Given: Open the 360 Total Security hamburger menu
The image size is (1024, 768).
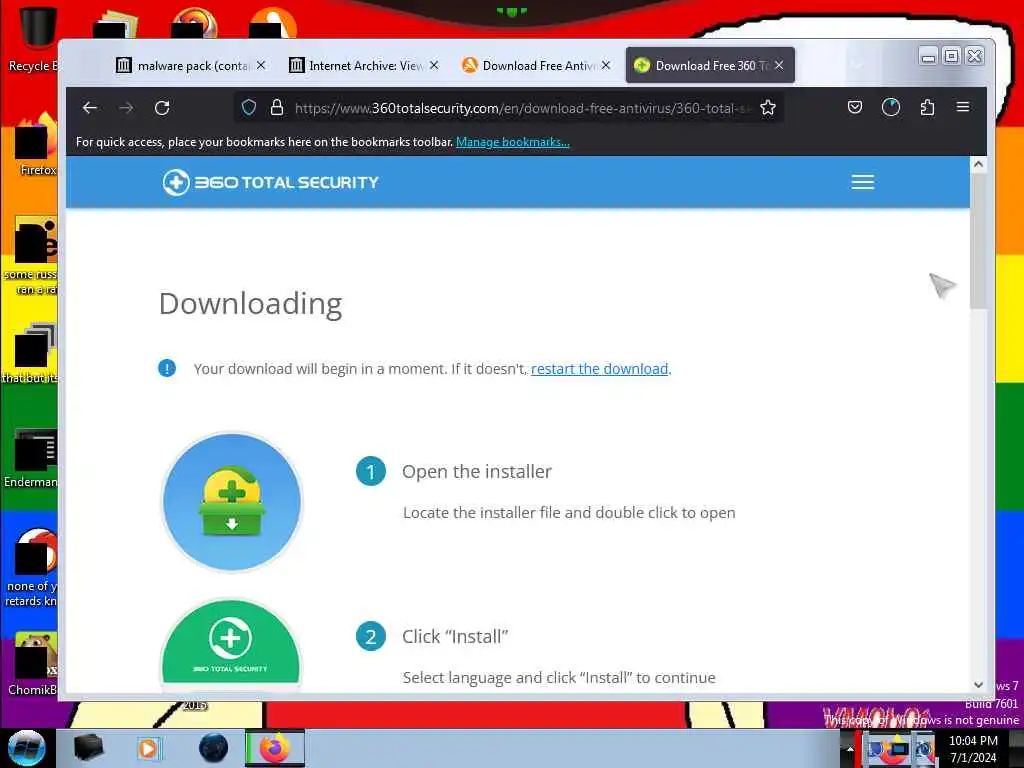Looking at the screenshot, I should point(863,182).
